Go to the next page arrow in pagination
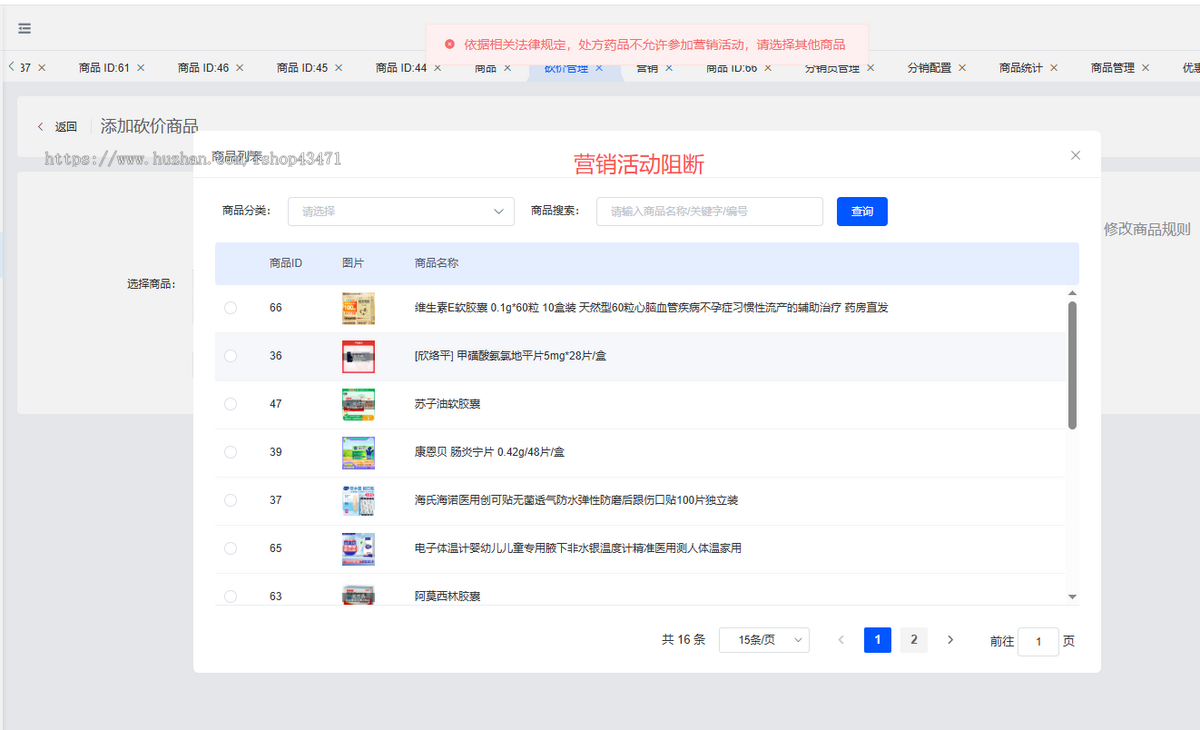This screenshot has width=1200, height=730. (x=950, y=640)
